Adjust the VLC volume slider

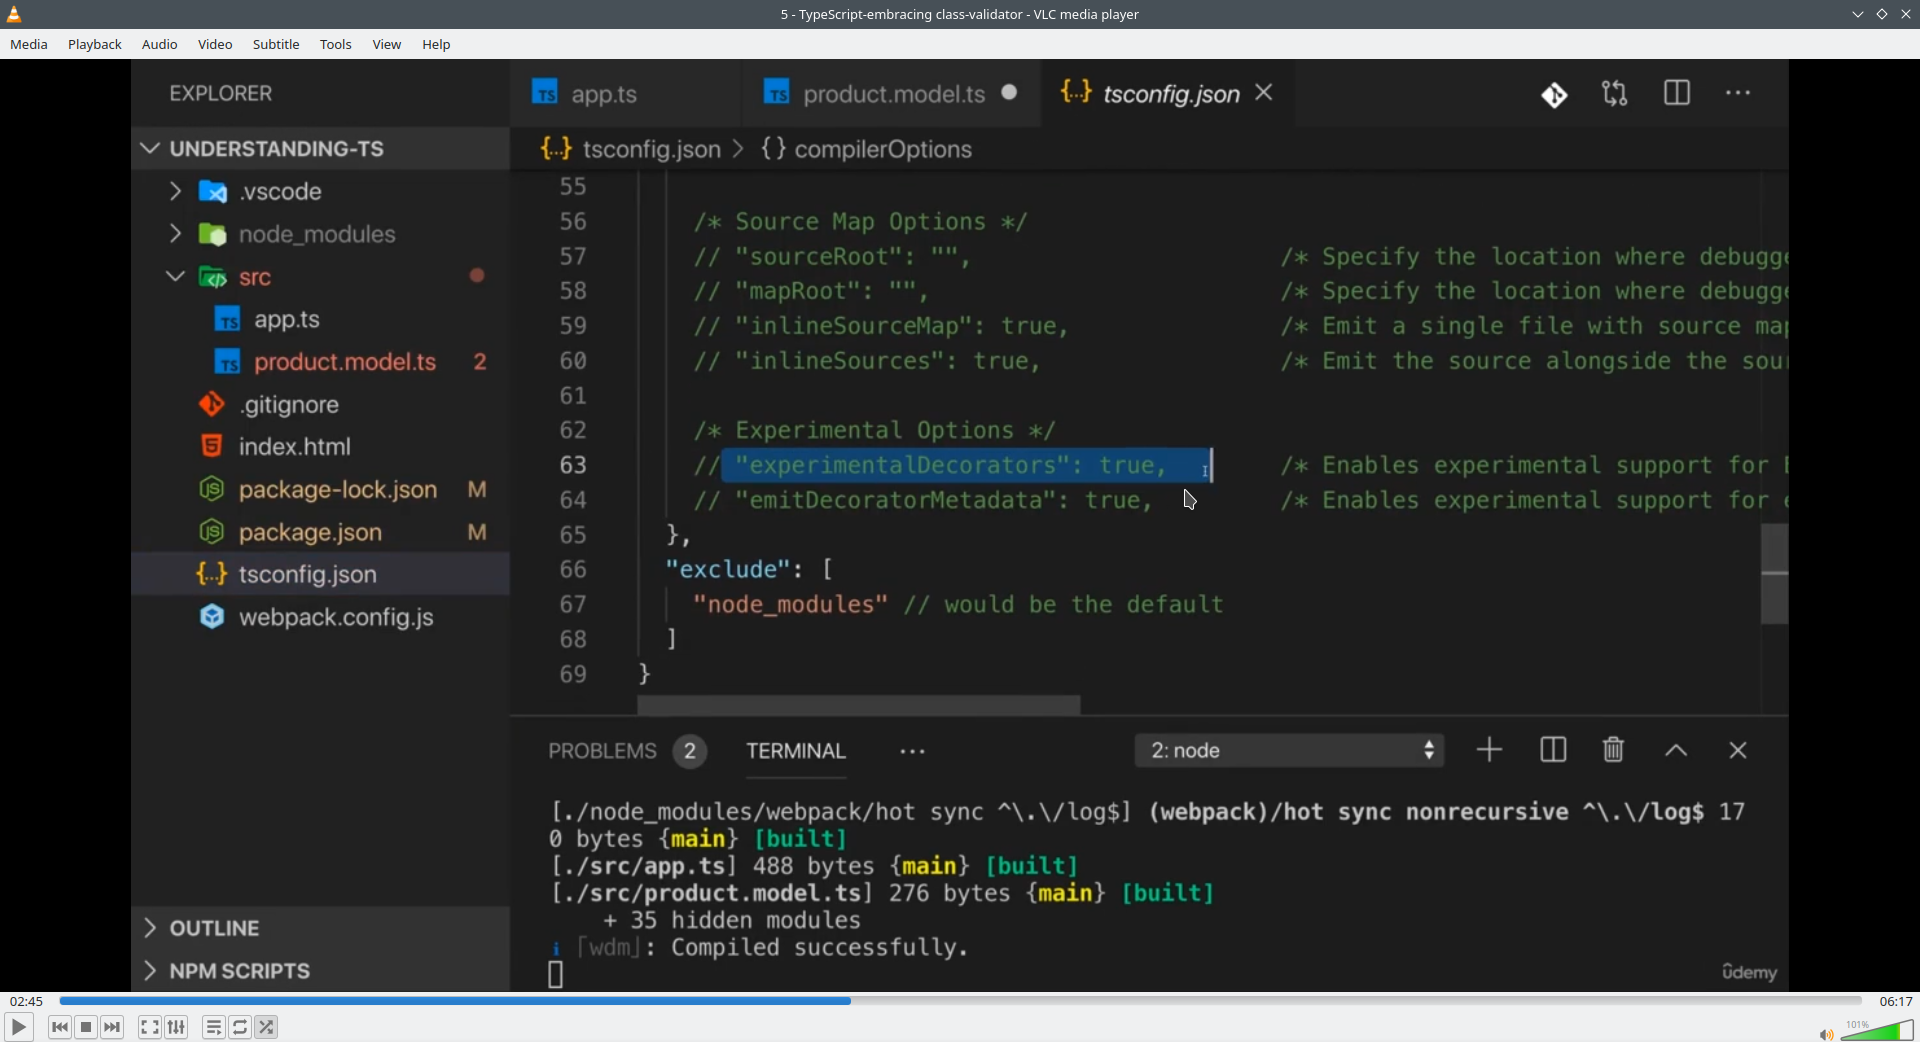1877,1030
